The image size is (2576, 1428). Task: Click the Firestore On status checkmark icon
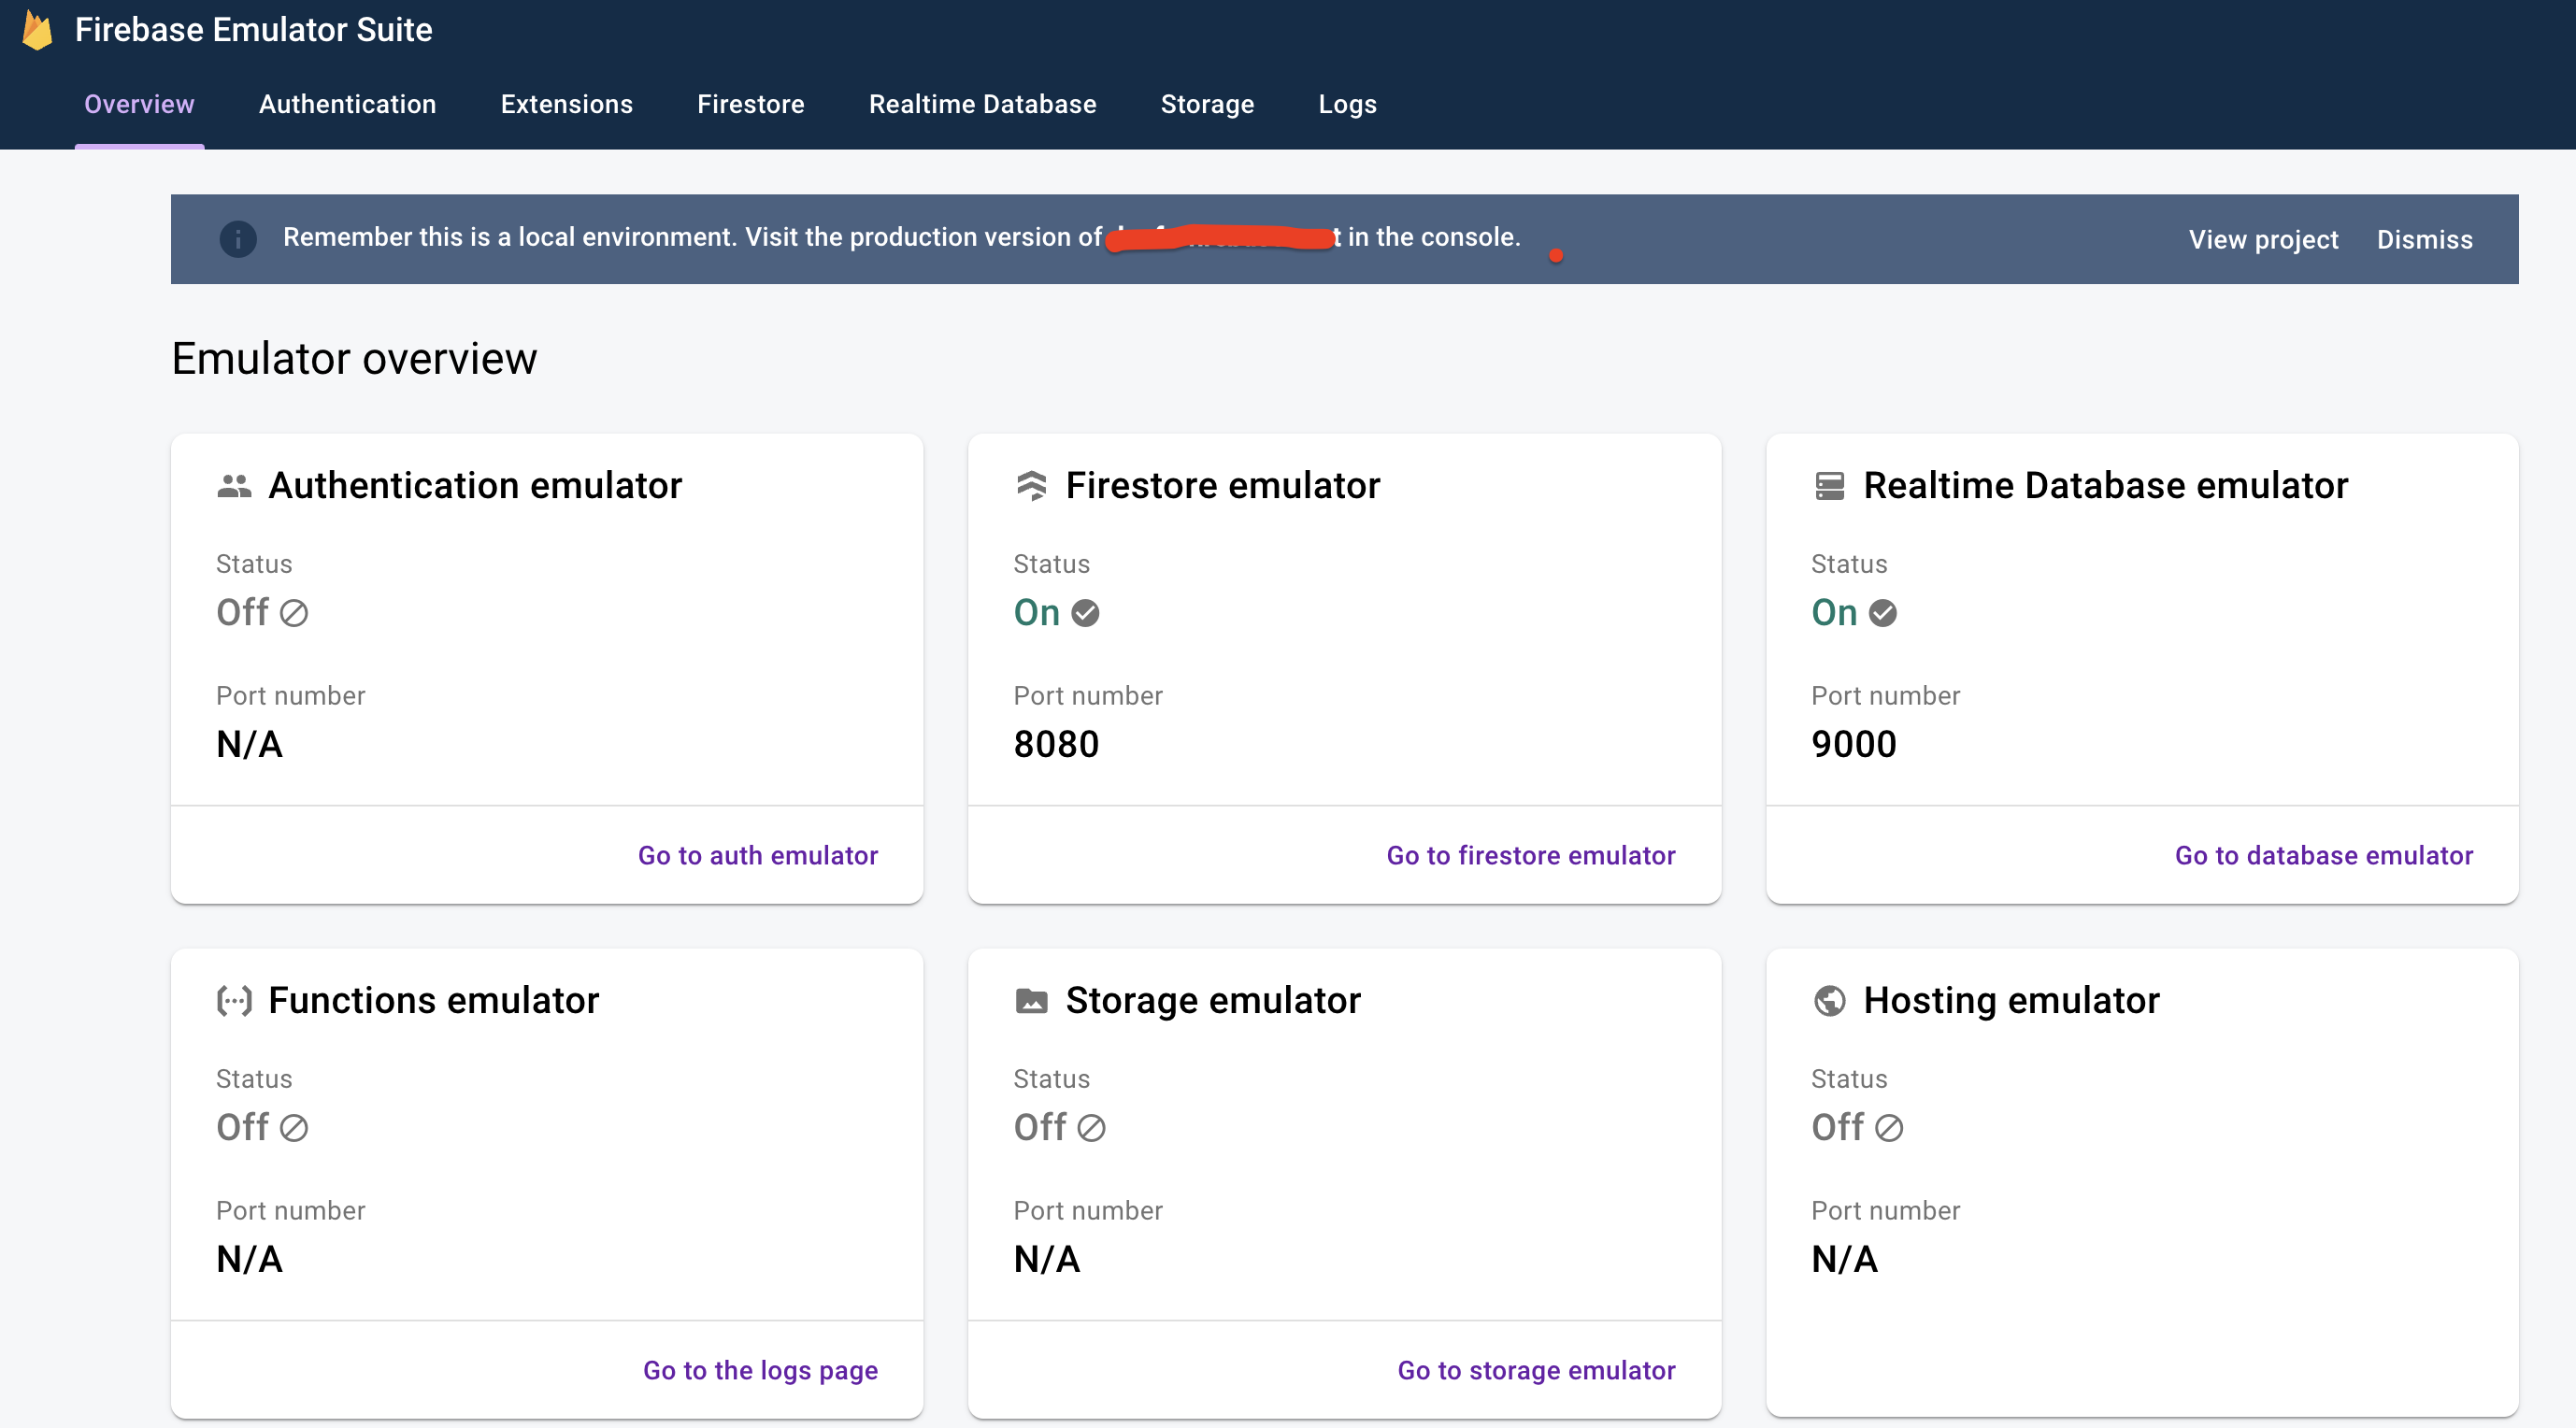coord(1085,613)
